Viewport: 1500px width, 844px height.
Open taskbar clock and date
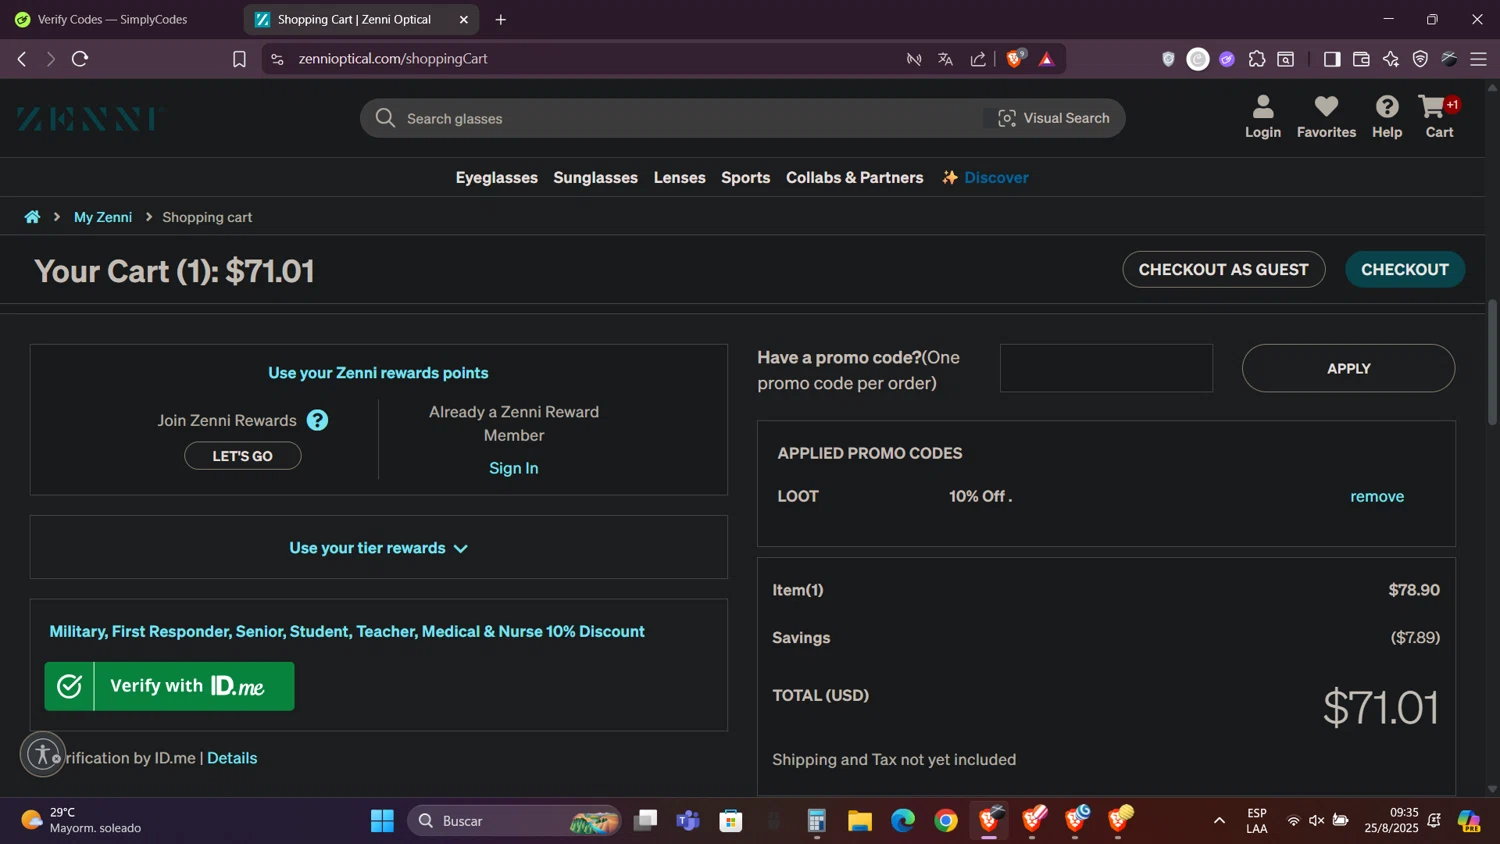pos(1391,820)
